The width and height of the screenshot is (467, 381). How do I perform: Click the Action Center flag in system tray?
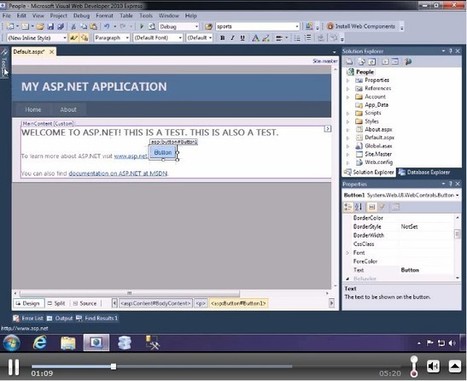tap(430, 343)
